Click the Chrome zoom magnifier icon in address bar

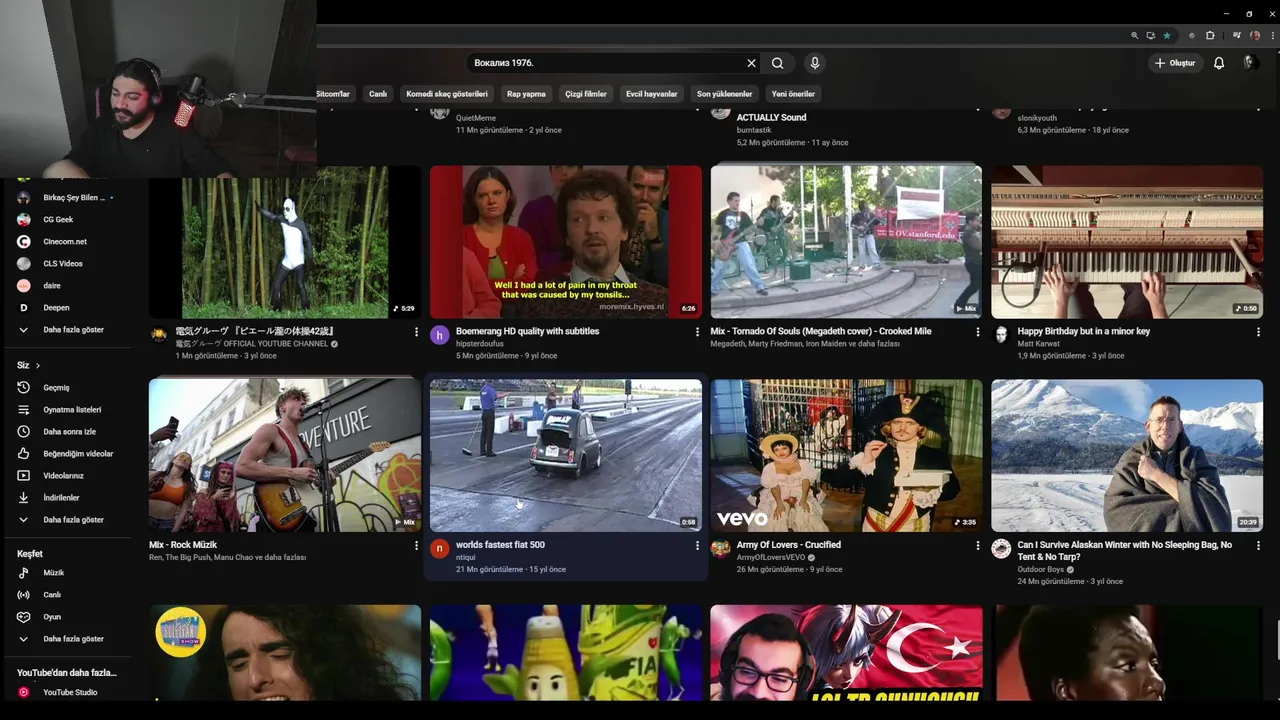1134,35
